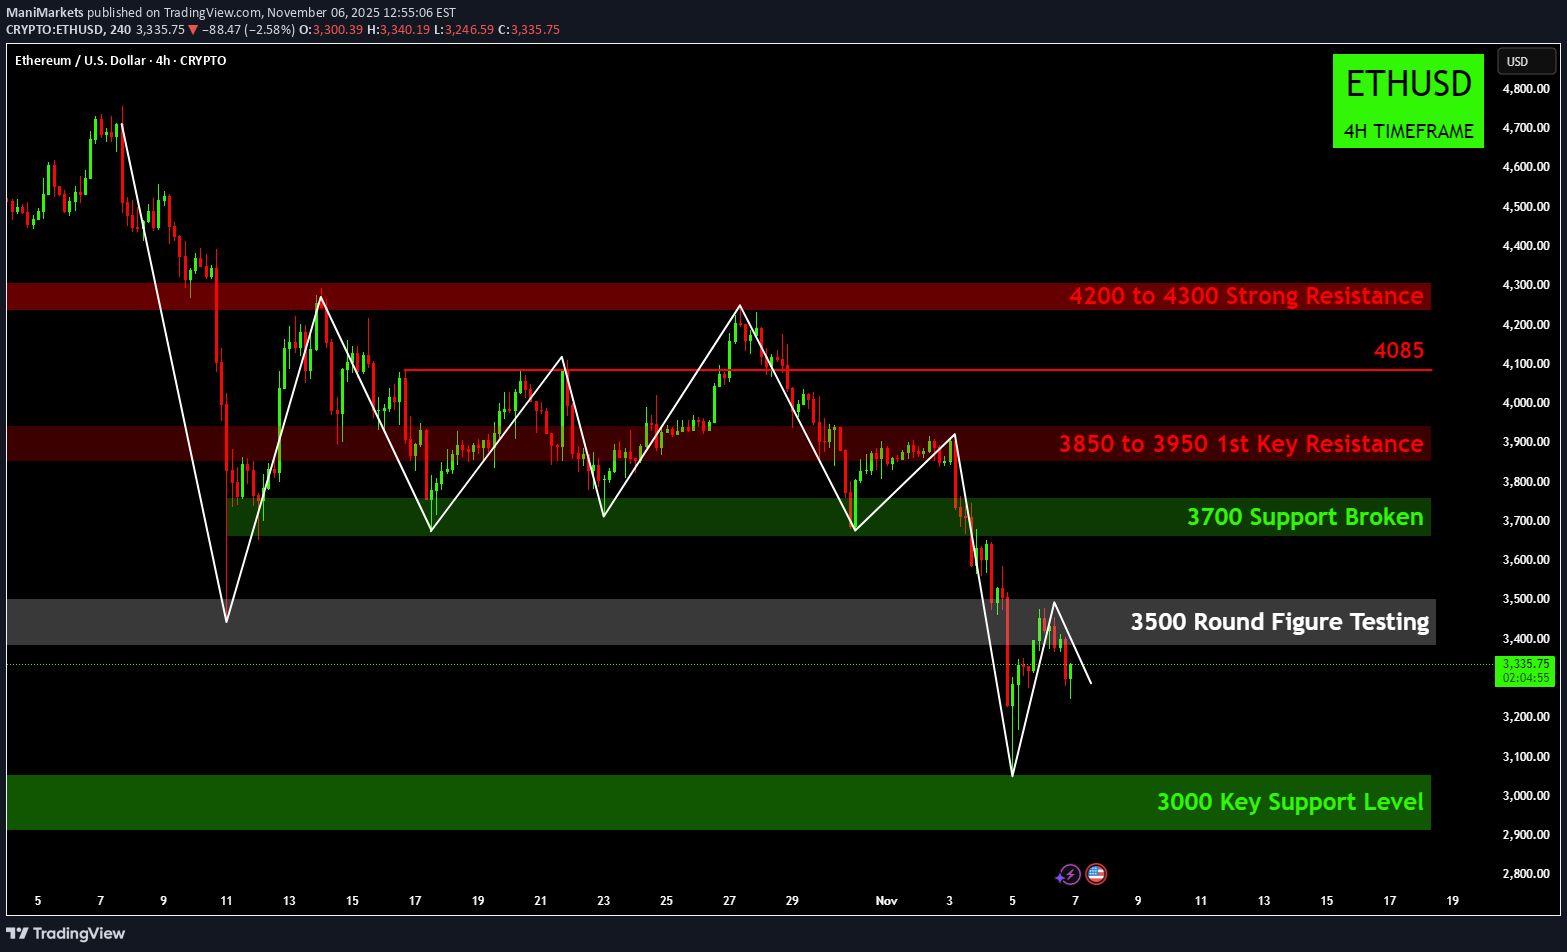This screenshot has width=1567, height=952.
Task: Click the CRYPTO:ETHUSD symbol text in header
Action: (55, 30)
